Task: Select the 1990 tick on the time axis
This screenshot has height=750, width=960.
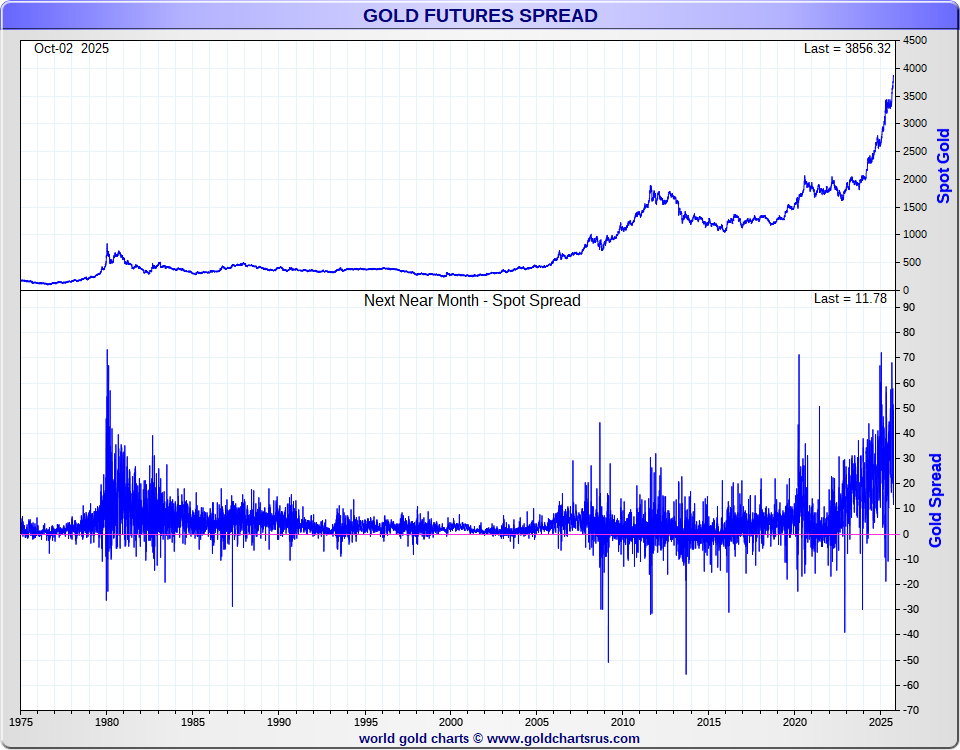Action: pos(279,721)
